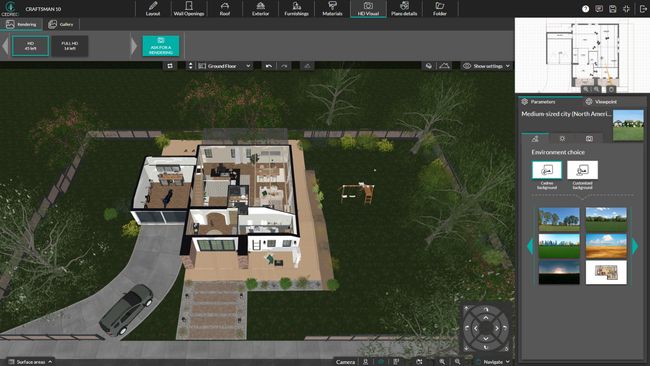Click the layers icon left of terrain icon
This screenshot has height=366, width=650.
click(429, 66)
